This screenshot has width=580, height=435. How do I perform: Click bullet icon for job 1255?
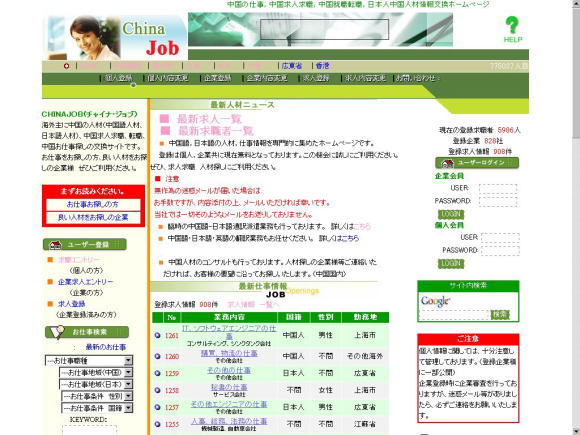coord(158,424)
